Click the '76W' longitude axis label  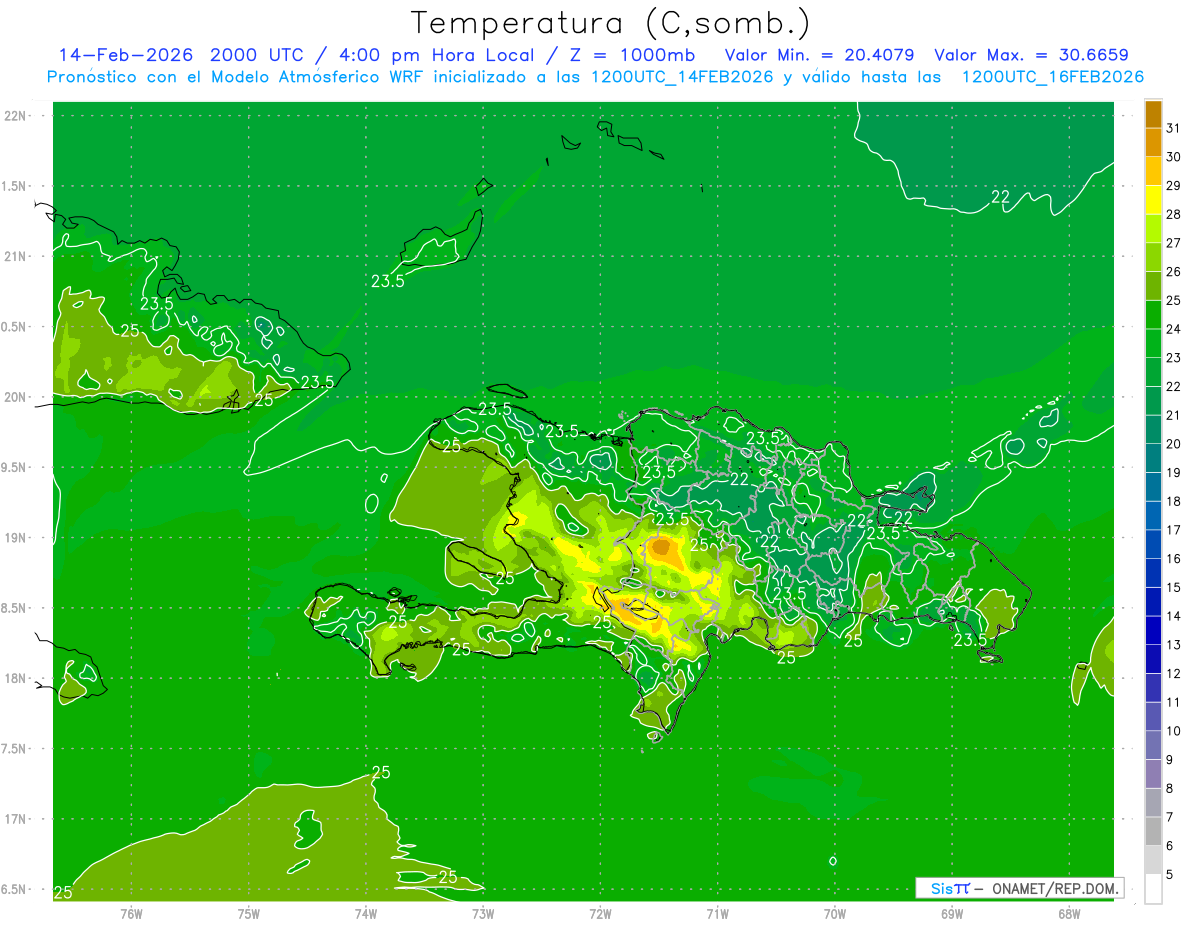click(x=131, y=914)
